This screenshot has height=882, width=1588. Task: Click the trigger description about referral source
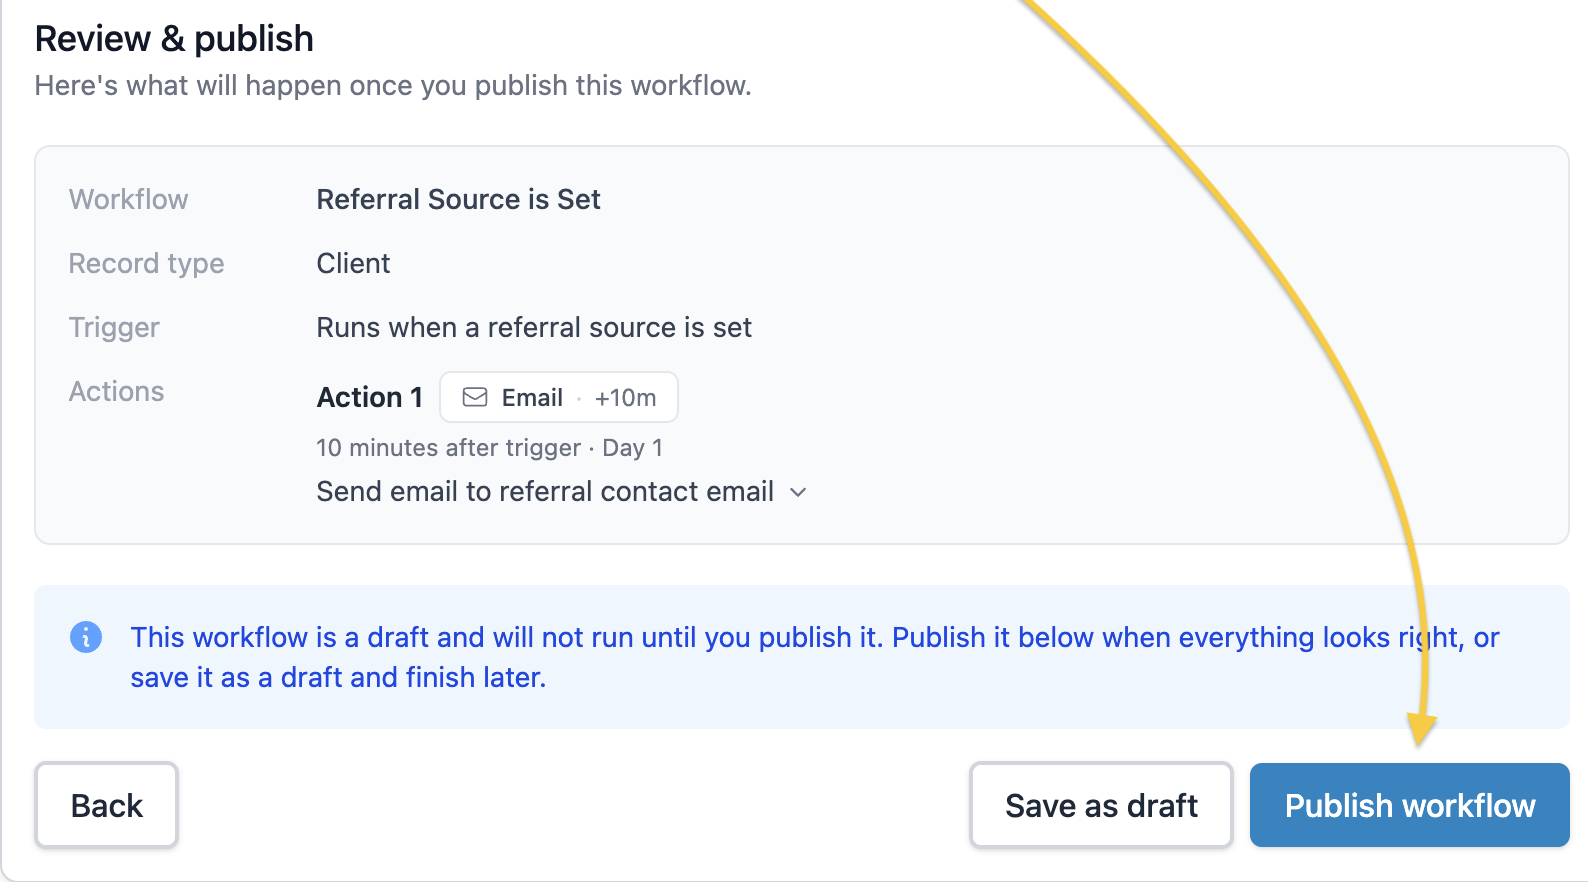534,327
